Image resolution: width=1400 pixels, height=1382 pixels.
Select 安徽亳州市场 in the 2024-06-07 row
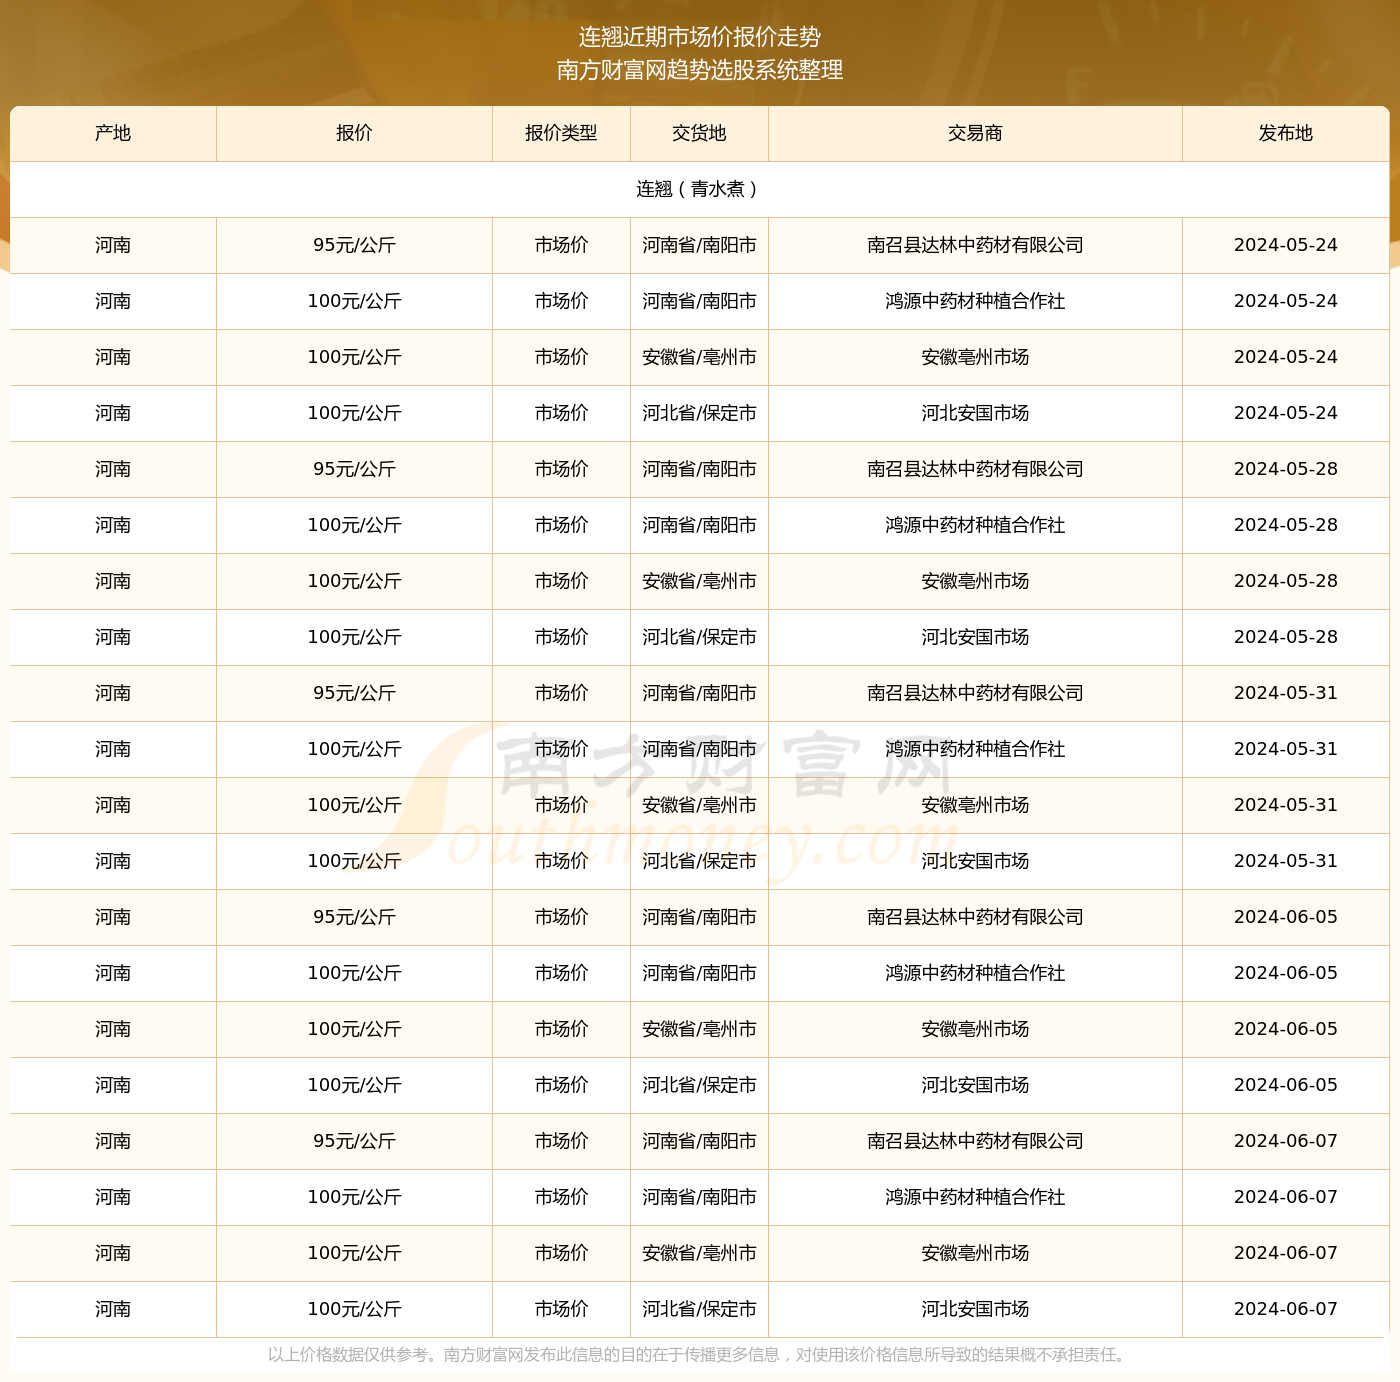point(975,1253)
